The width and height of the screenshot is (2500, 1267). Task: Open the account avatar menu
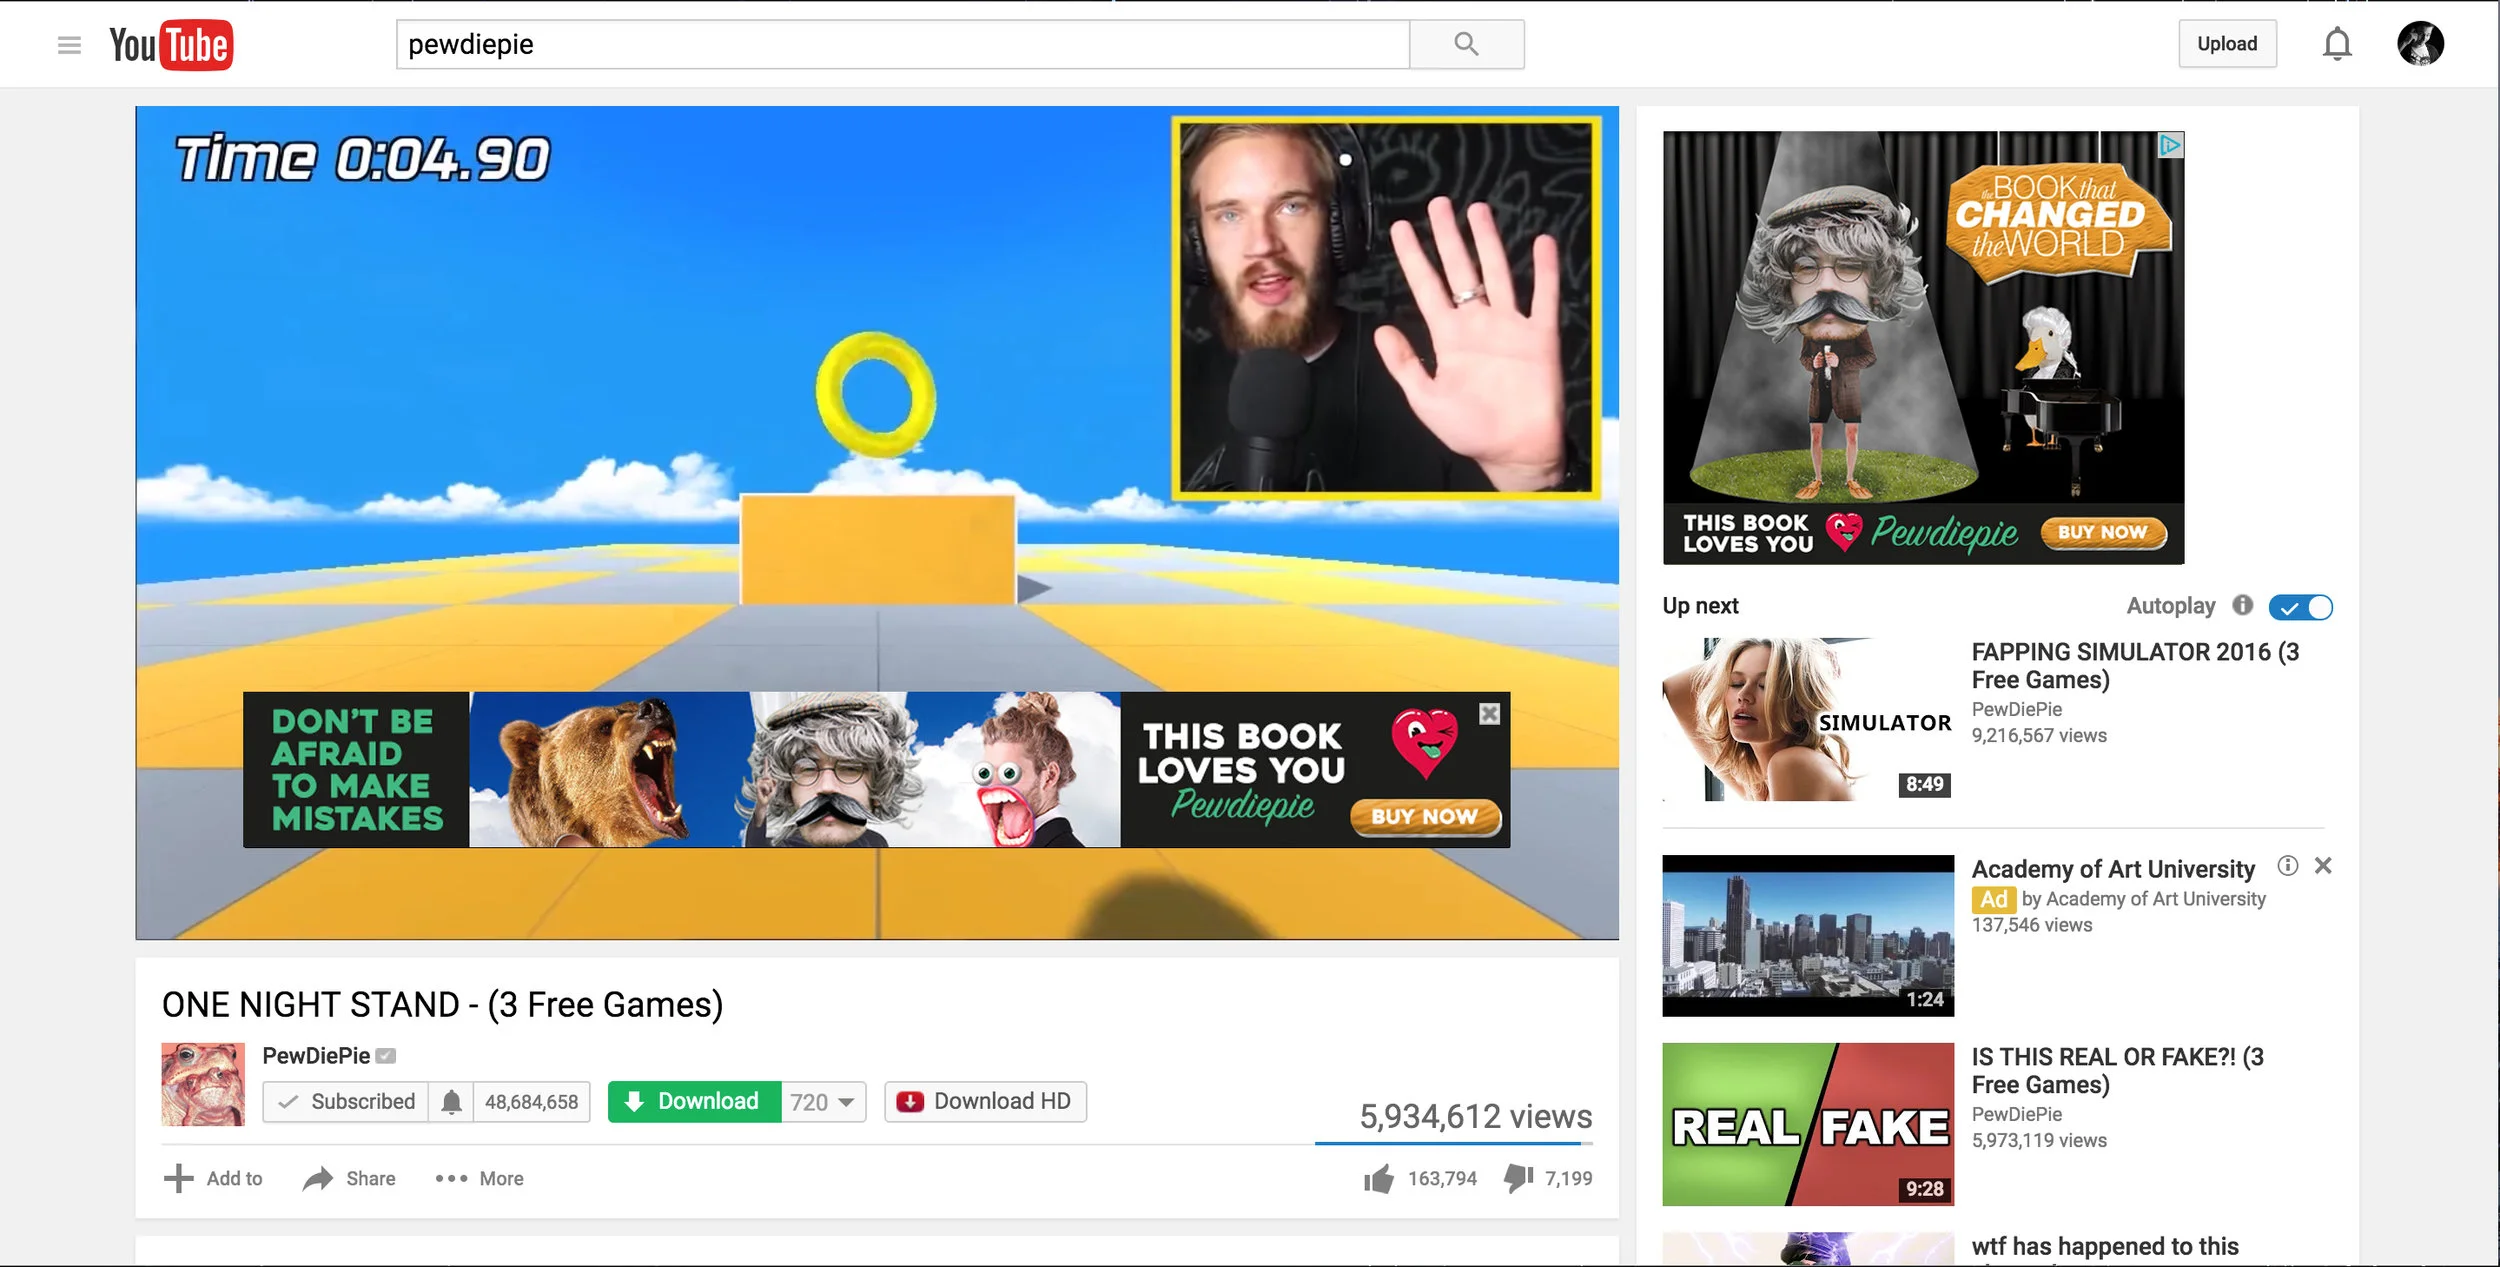pyautogui.click(x=2420, y=44)
